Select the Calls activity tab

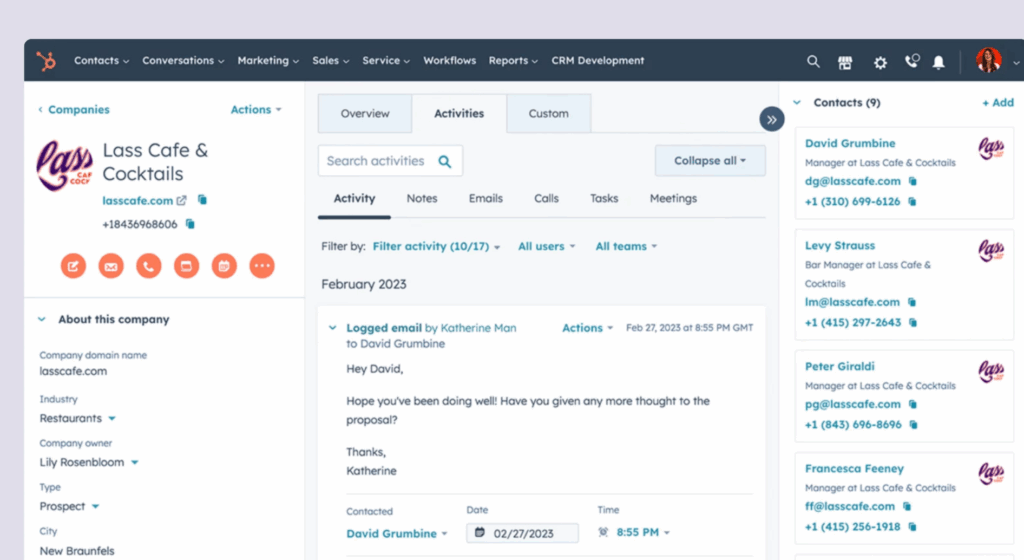[546, 198]
